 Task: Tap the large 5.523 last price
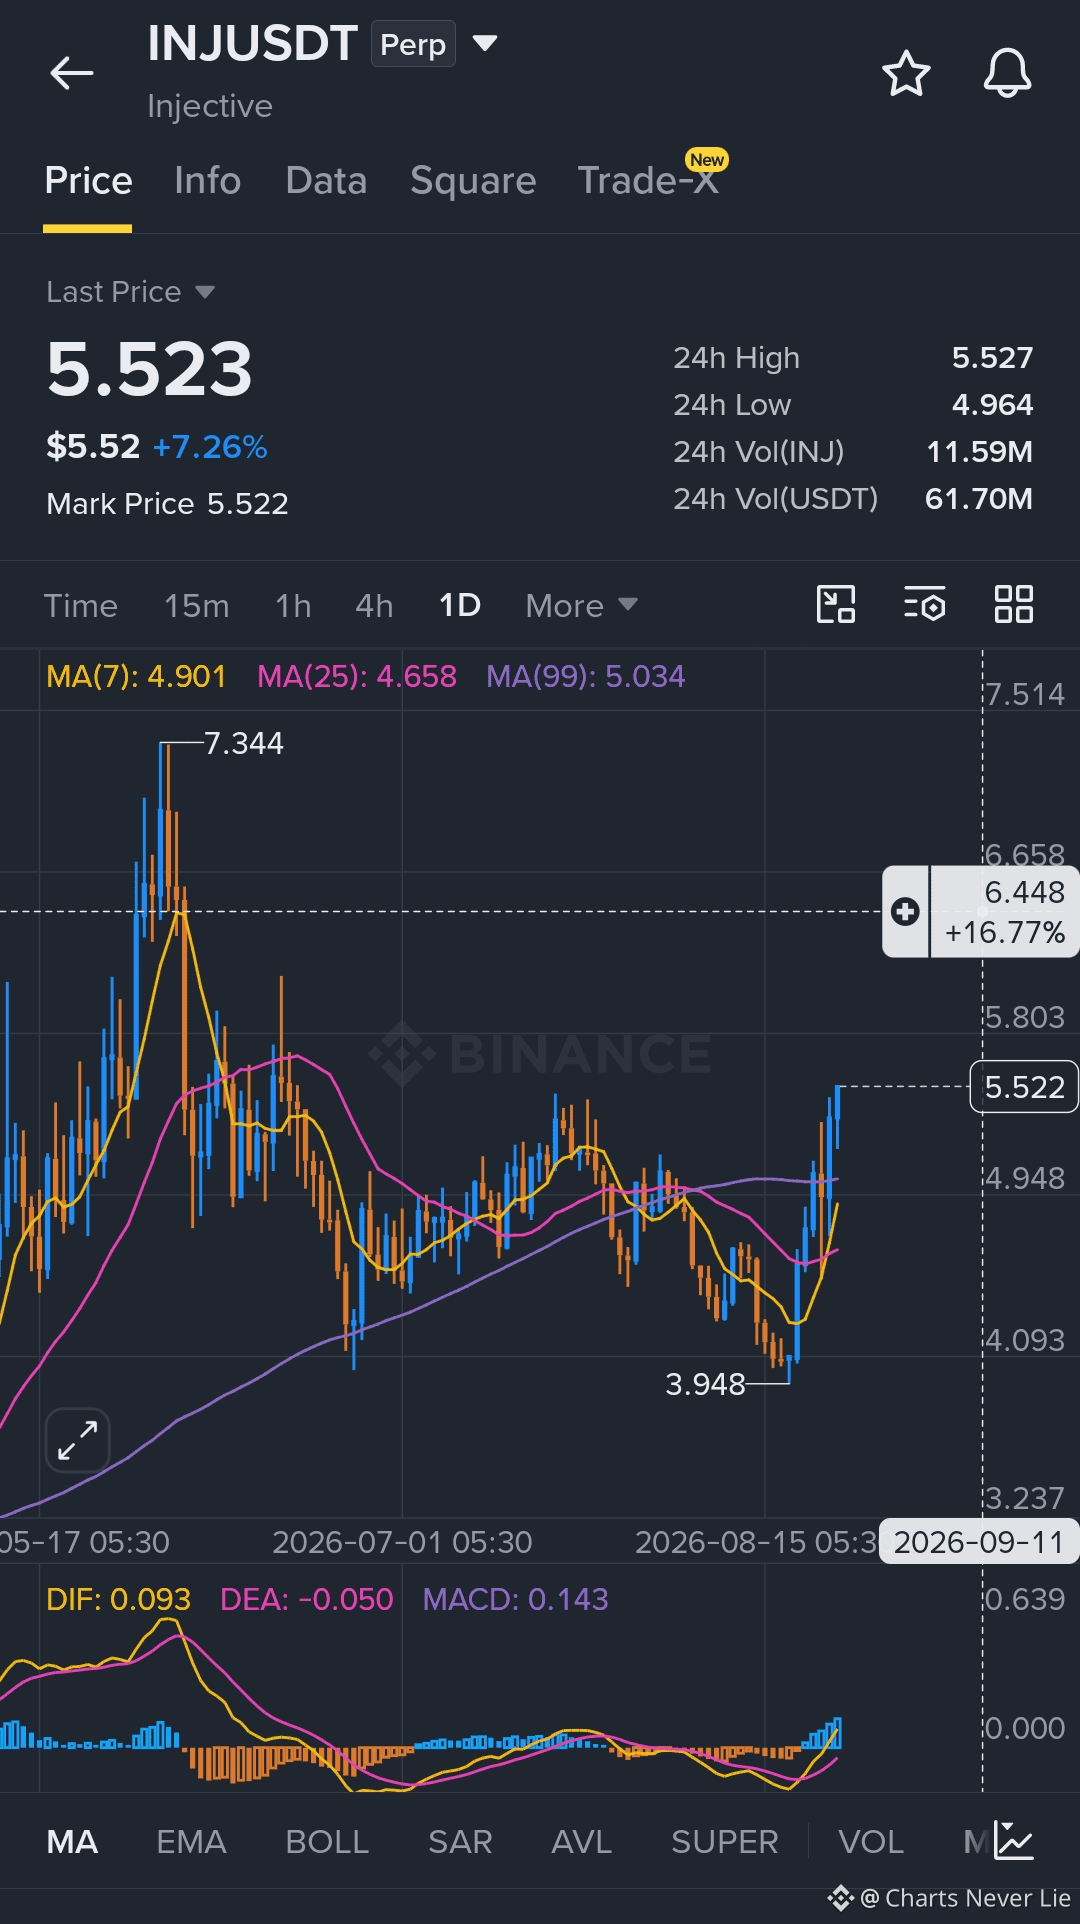pyautogui.click(x=150, y=370)
